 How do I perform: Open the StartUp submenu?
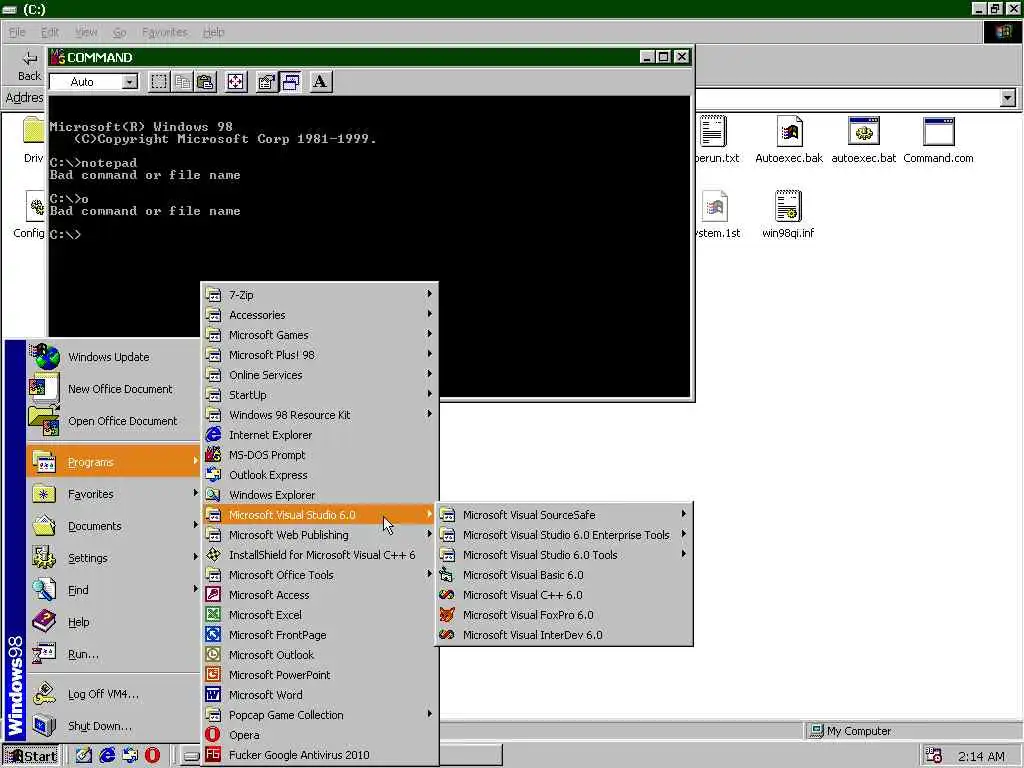point(319,395)
